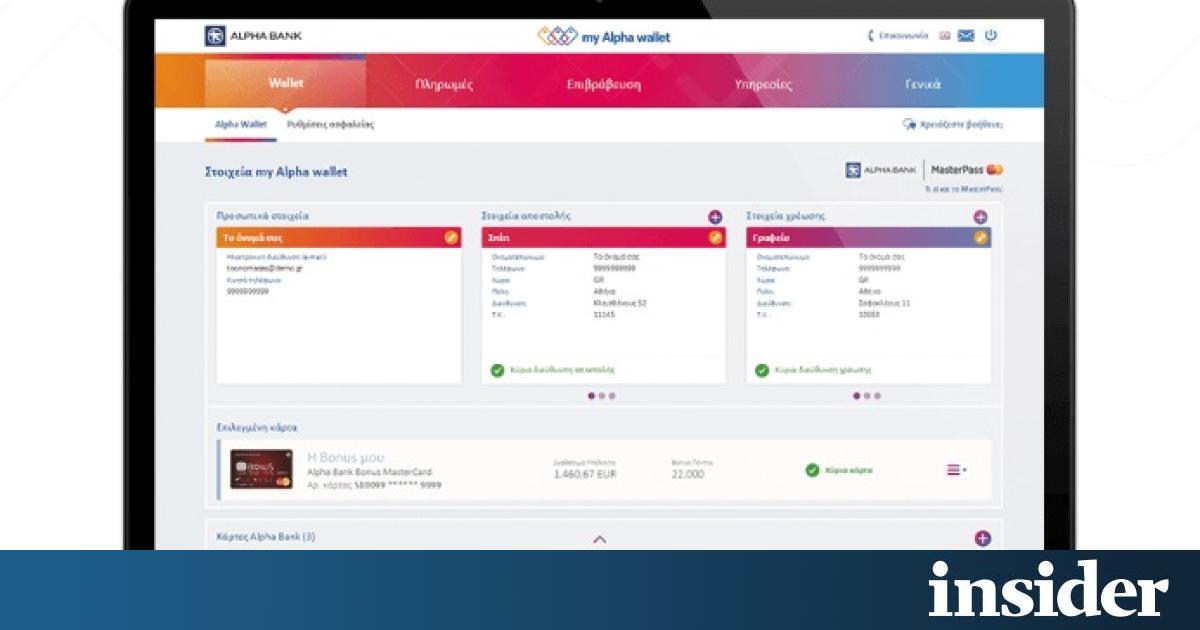Edit the Γραφείο billing address

[x=980, y=238]
